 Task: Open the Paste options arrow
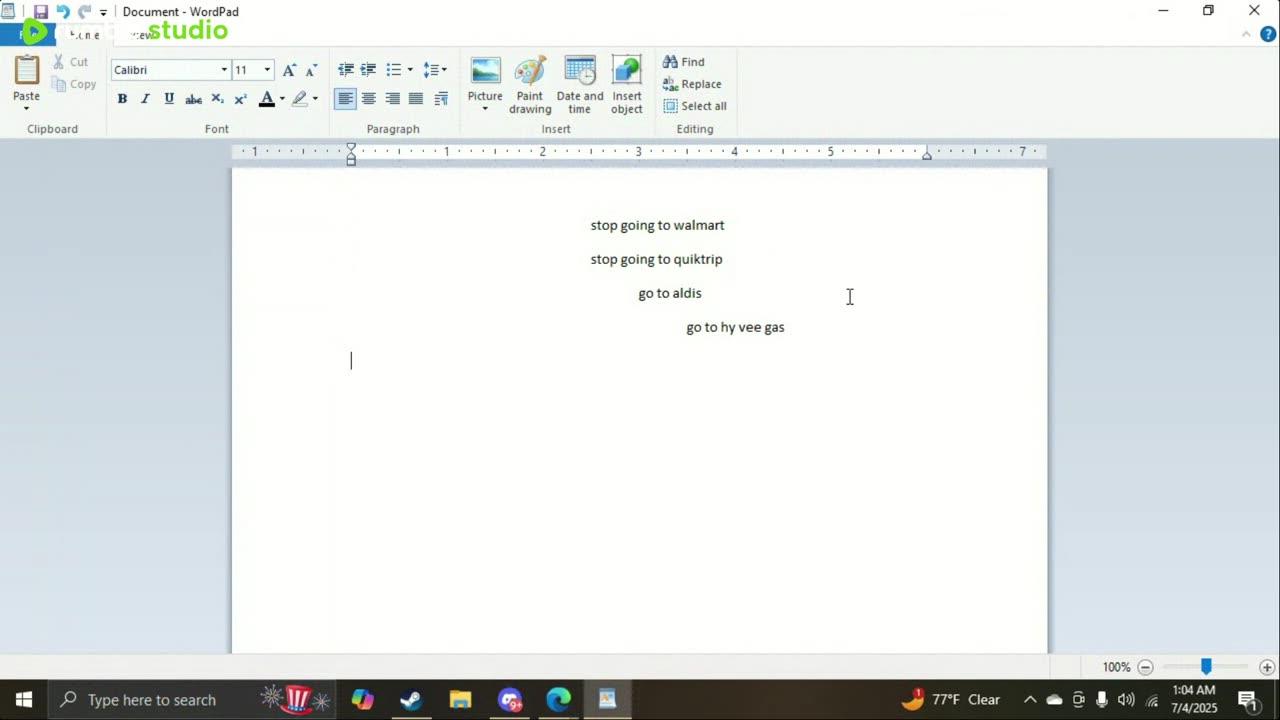[26, 108]
